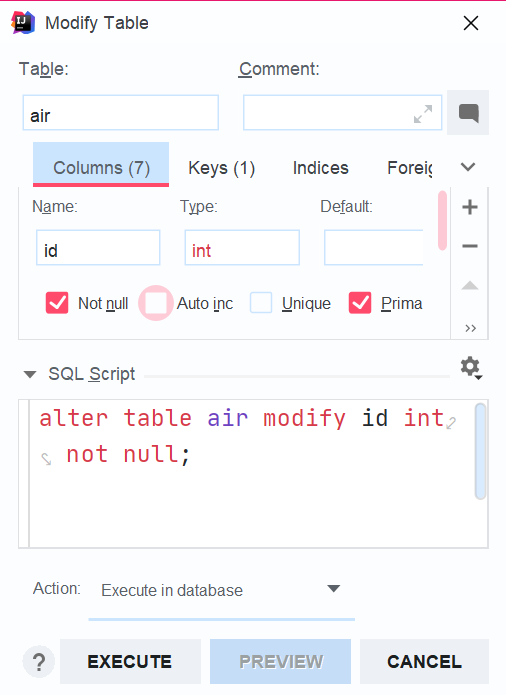Open the Action dropdown menu

tap(222, 590)
